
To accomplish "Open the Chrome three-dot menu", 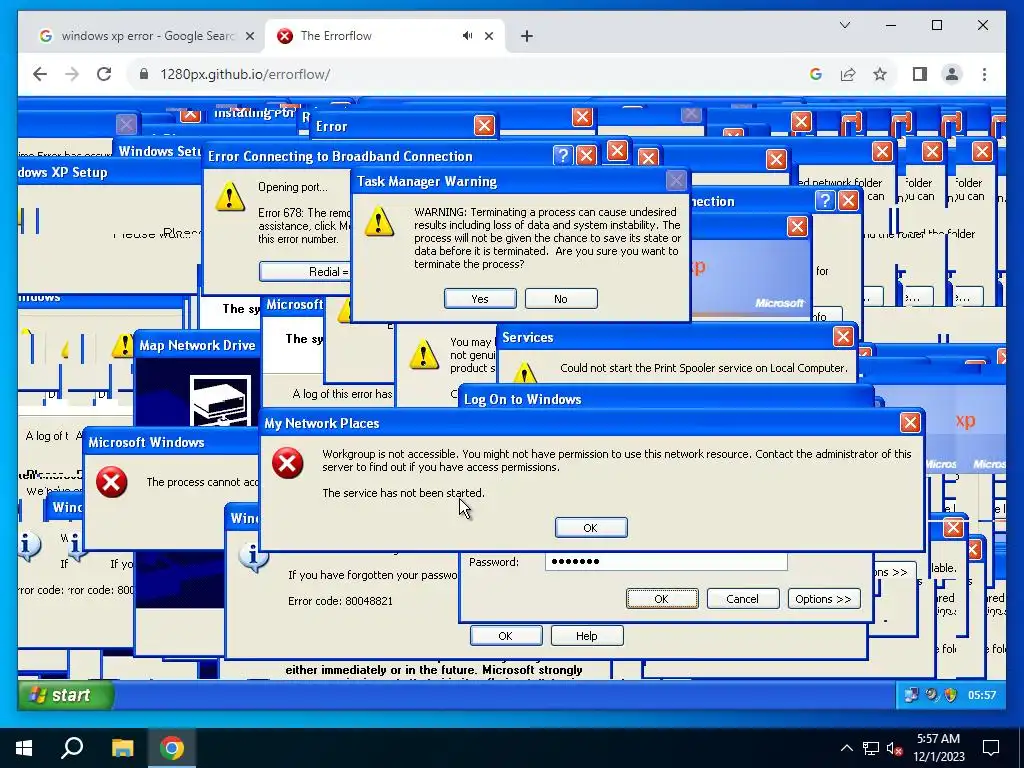I will [984, 74].
